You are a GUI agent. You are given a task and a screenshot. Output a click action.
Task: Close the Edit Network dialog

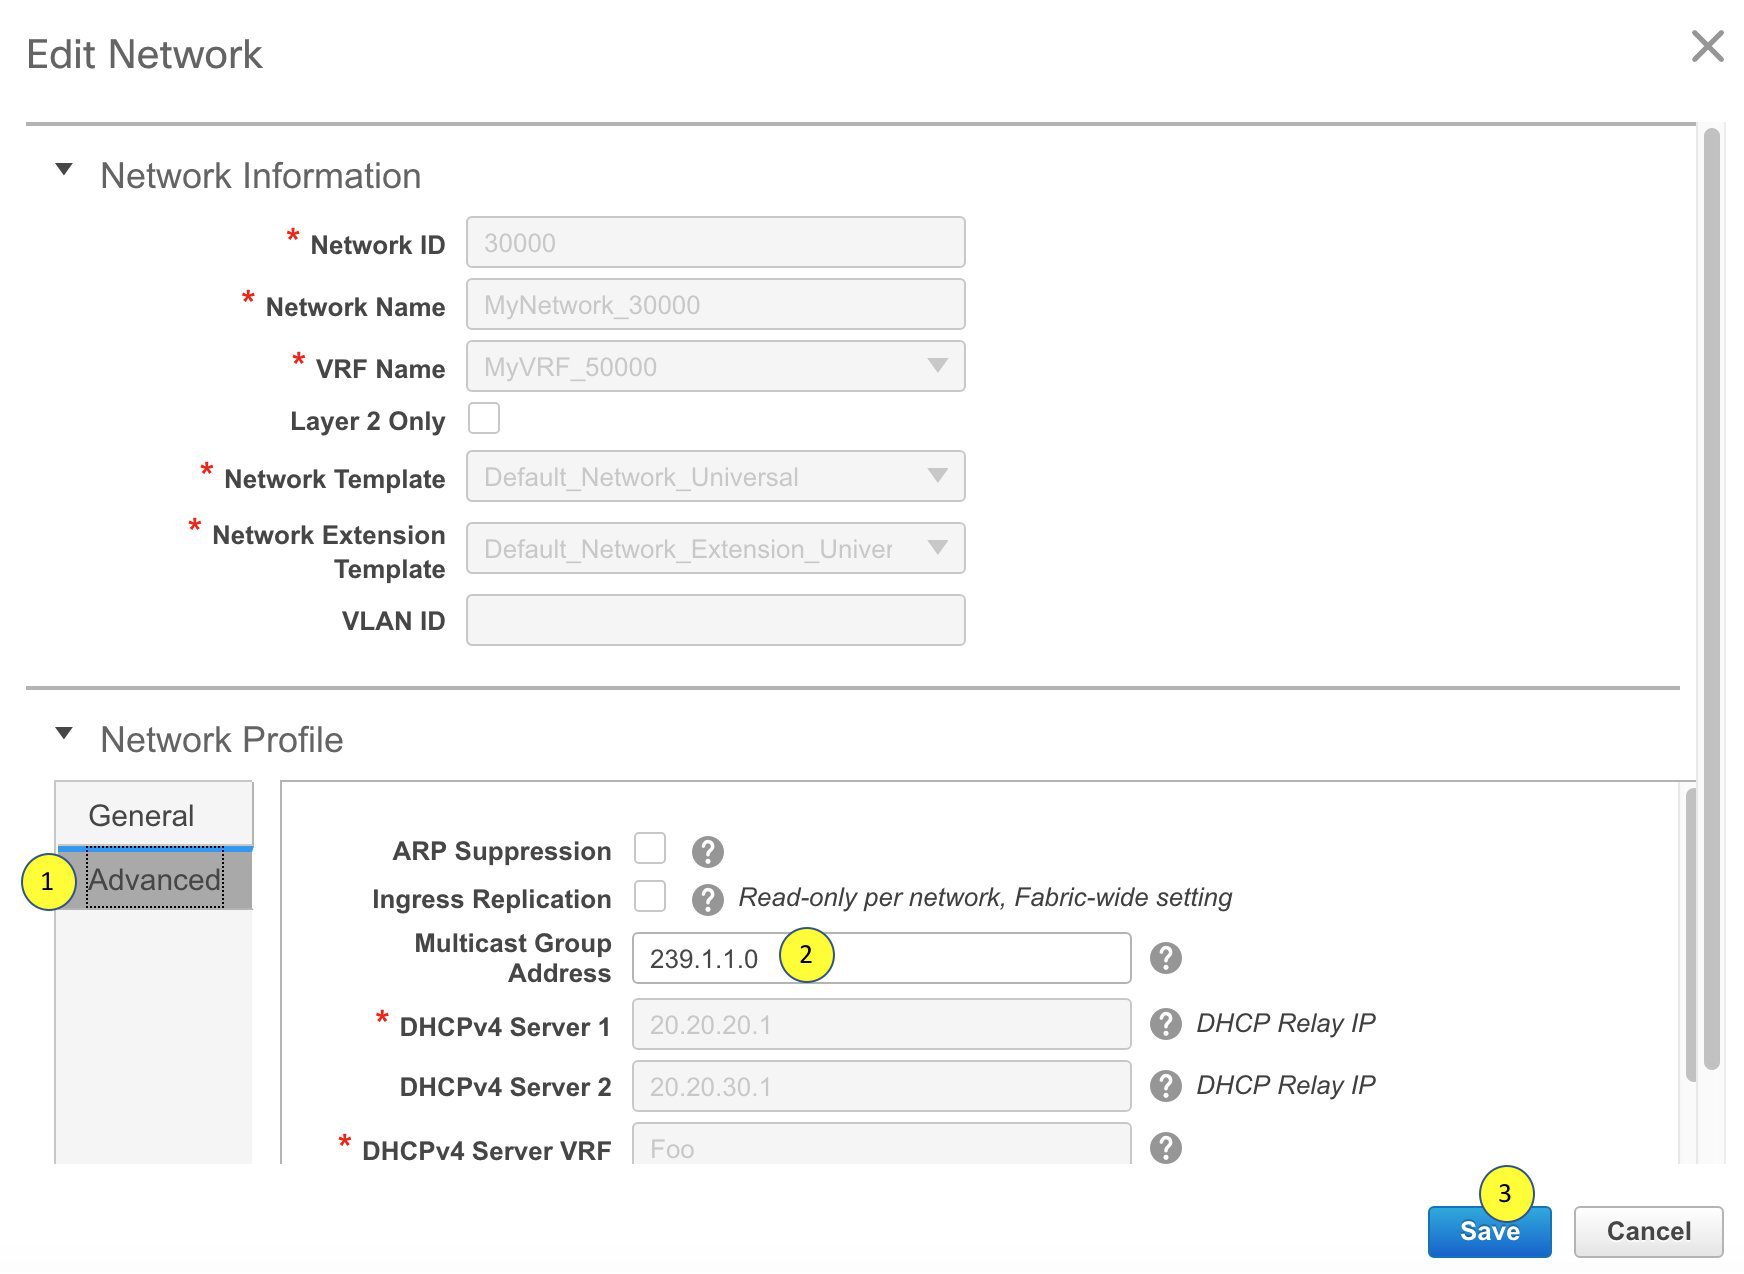(1707, 47)
